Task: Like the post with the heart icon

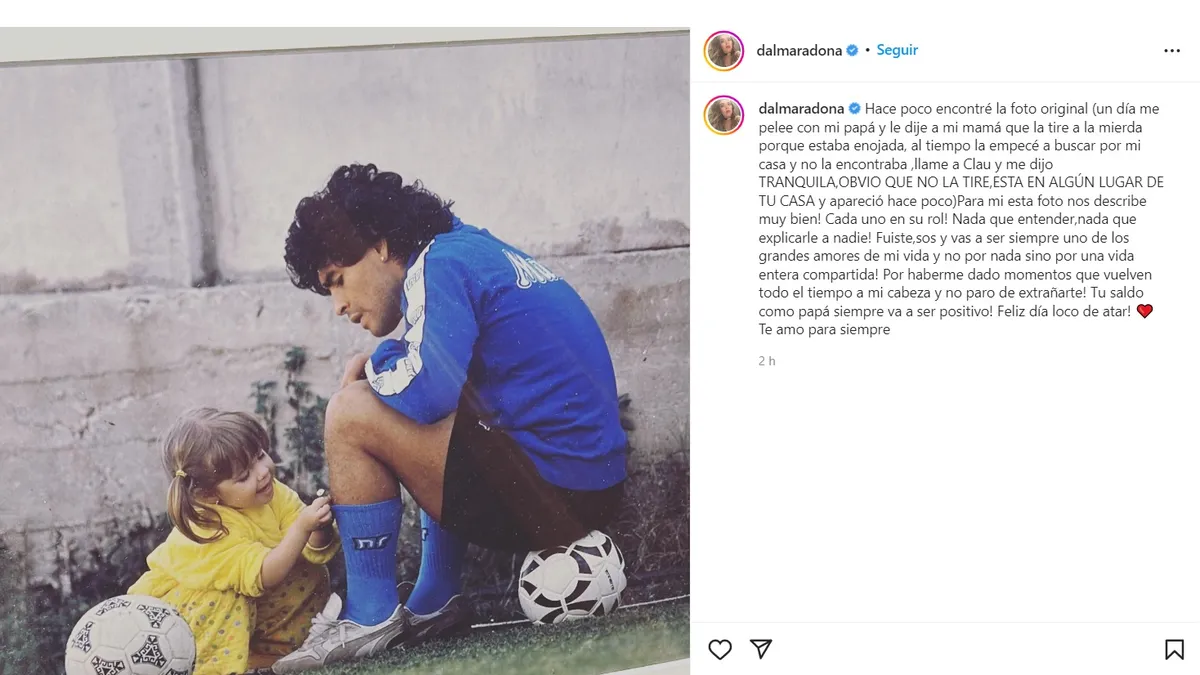Action: click(720, 650)
